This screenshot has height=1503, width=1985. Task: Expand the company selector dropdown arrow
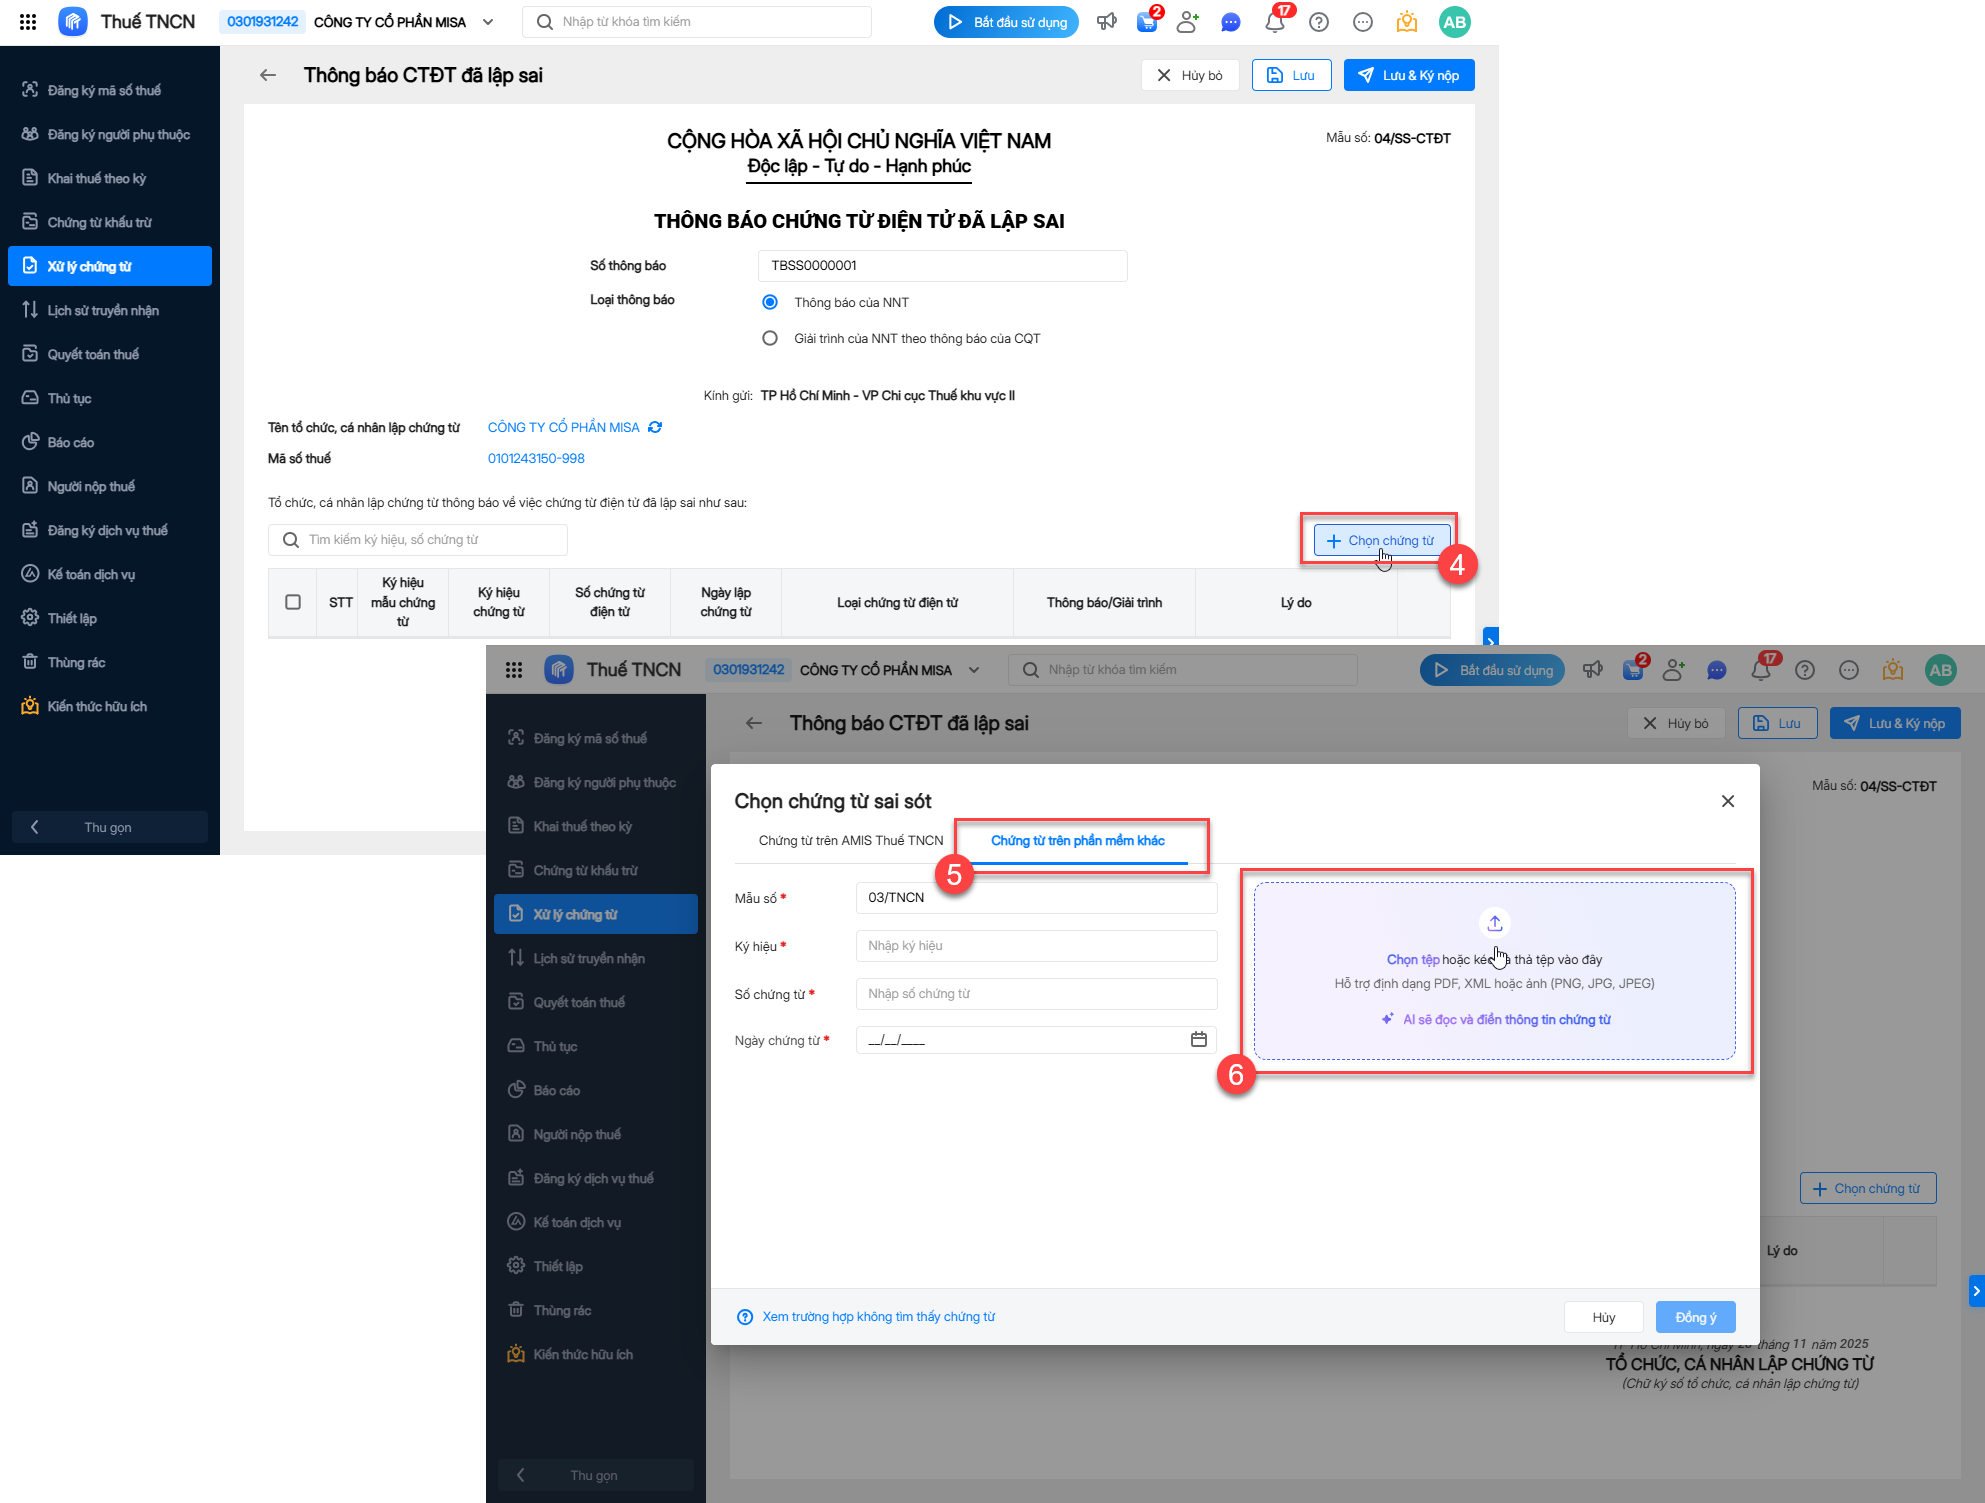click(488, 22)
